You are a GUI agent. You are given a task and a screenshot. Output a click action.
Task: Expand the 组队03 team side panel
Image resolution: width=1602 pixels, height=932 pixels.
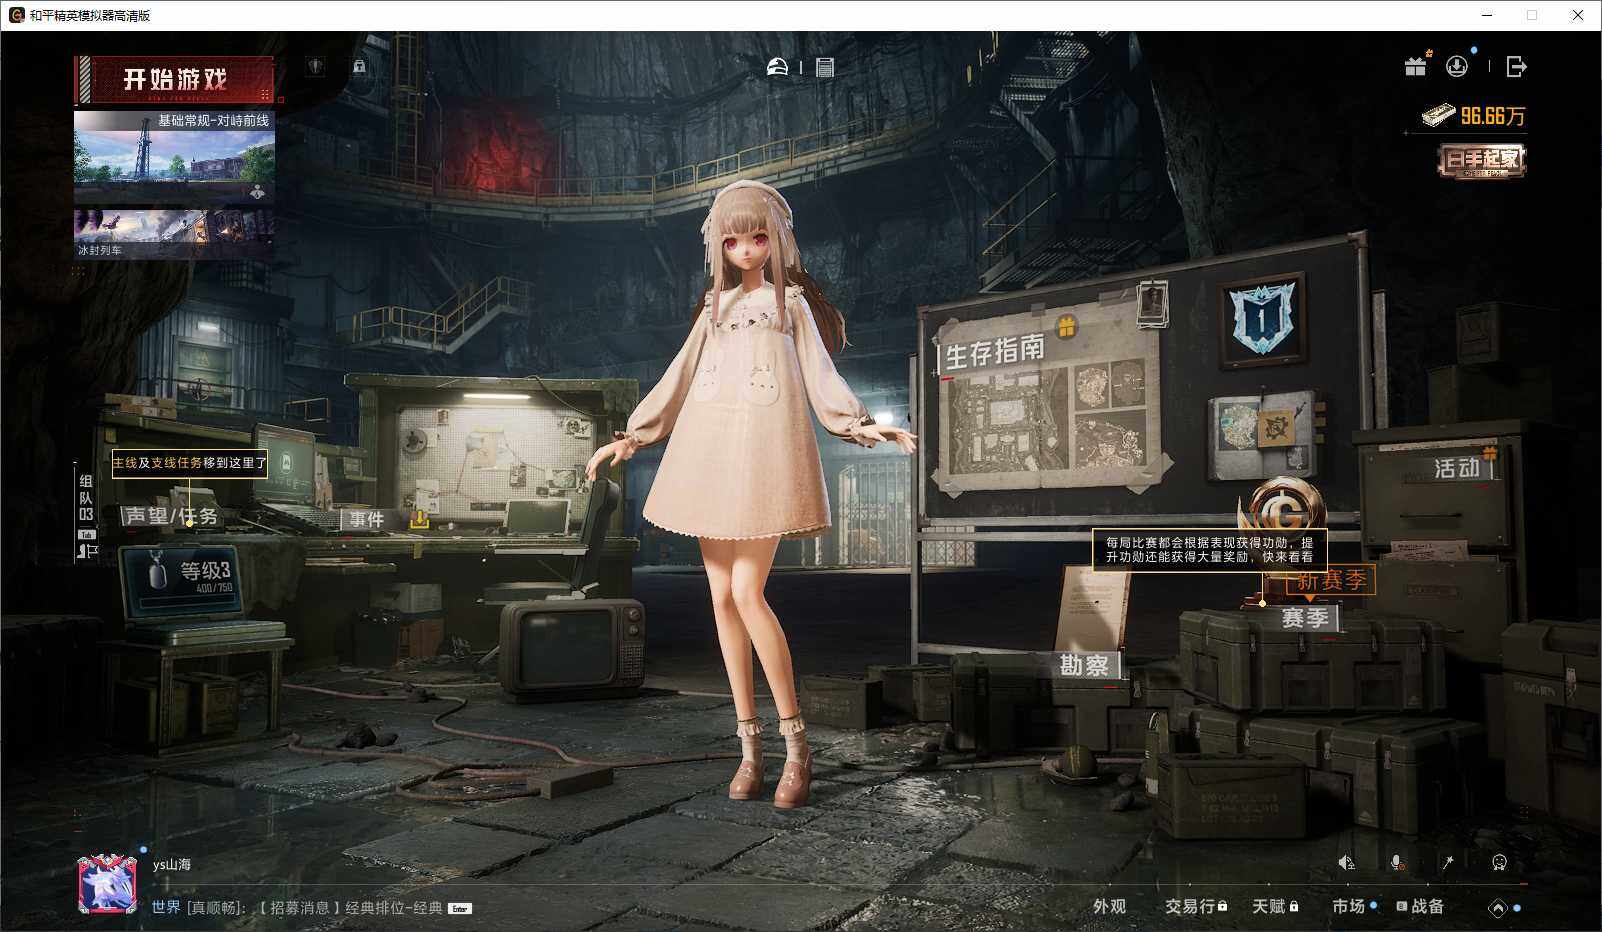(x=87, y=515)
